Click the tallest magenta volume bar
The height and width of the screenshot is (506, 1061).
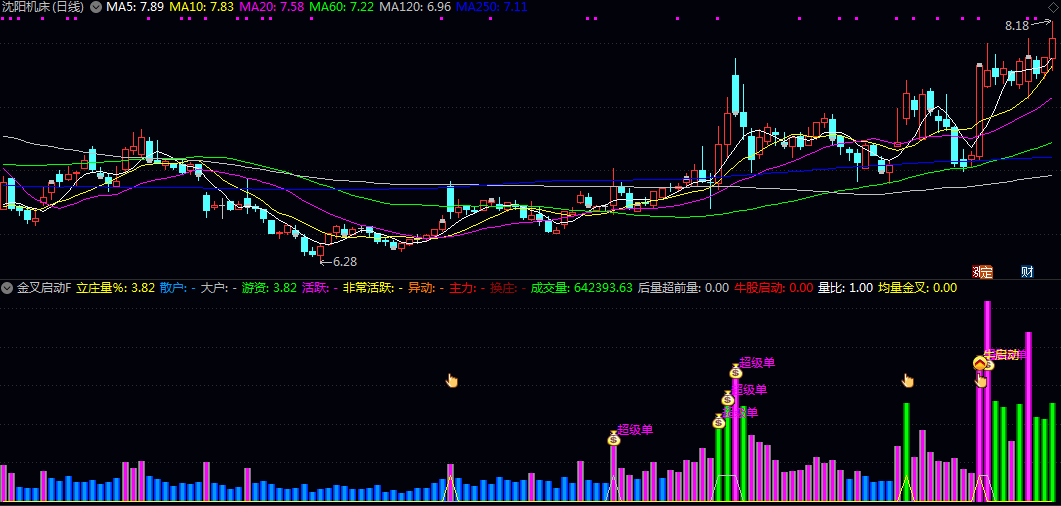click(987, 401)
